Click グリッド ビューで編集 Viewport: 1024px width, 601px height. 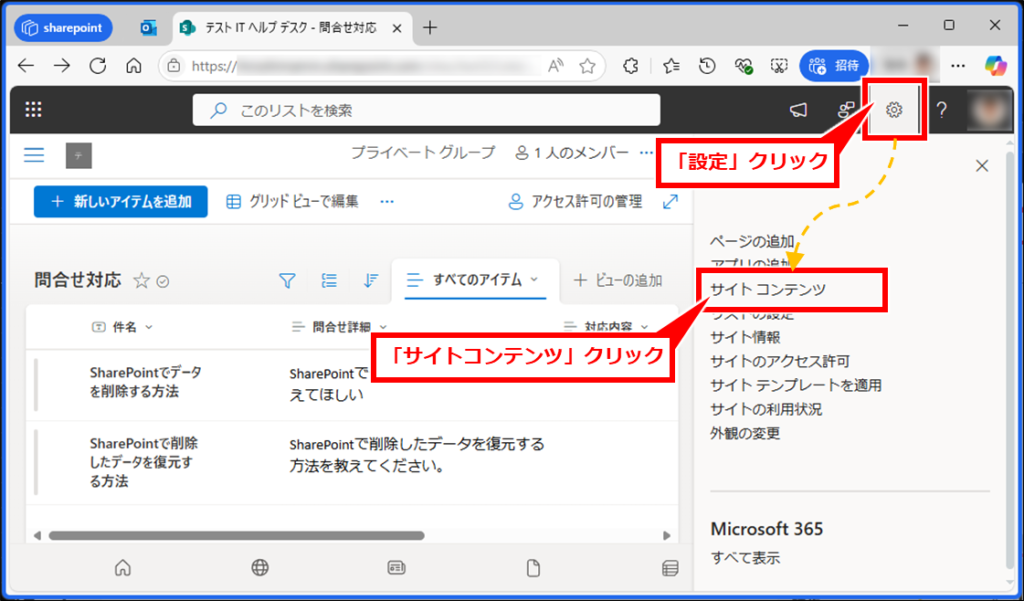click(292, 201)
